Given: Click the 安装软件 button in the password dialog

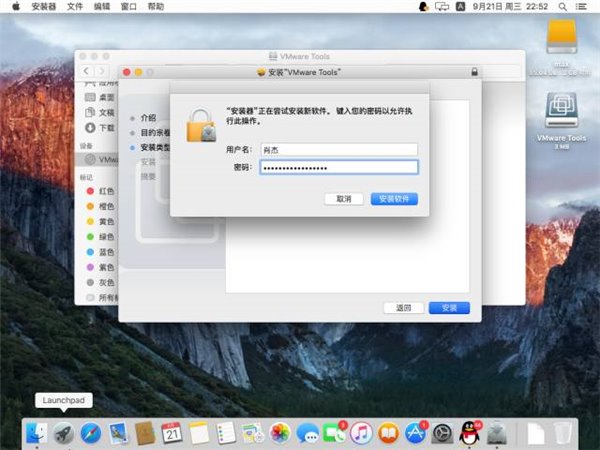Looking at the screenshot, I should click(x=394, y=199).
